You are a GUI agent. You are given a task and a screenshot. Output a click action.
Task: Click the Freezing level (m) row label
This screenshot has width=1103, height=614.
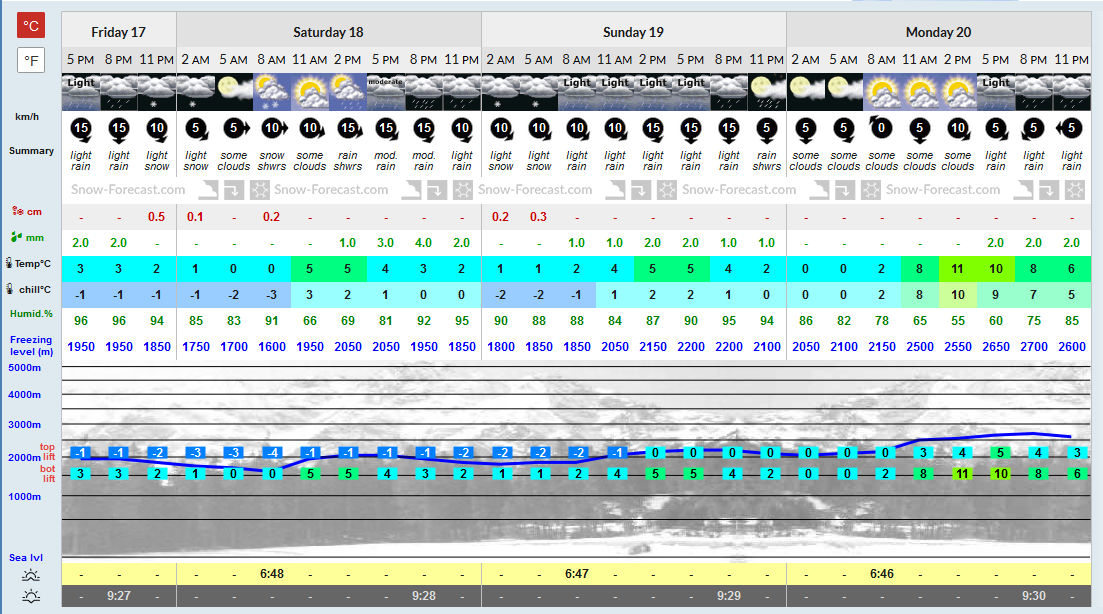(31, 345)
